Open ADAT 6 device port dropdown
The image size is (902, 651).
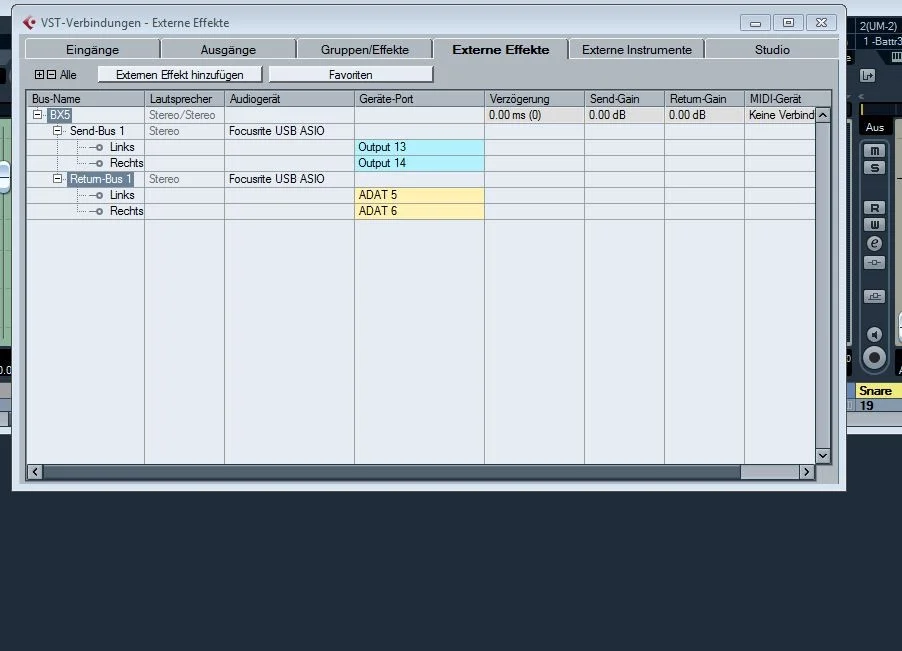click(419, 211)
